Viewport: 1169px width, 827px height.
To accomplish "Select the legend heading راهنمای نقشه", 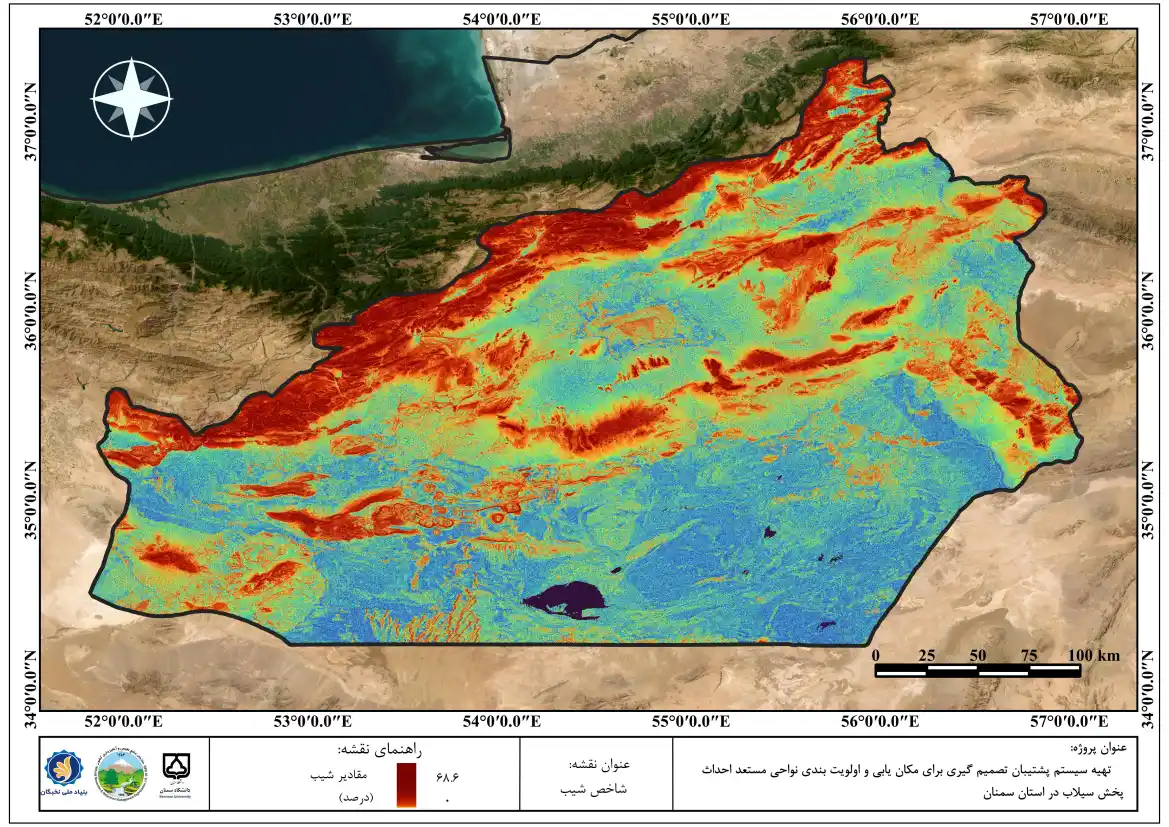I will click(x=379, y=749).
